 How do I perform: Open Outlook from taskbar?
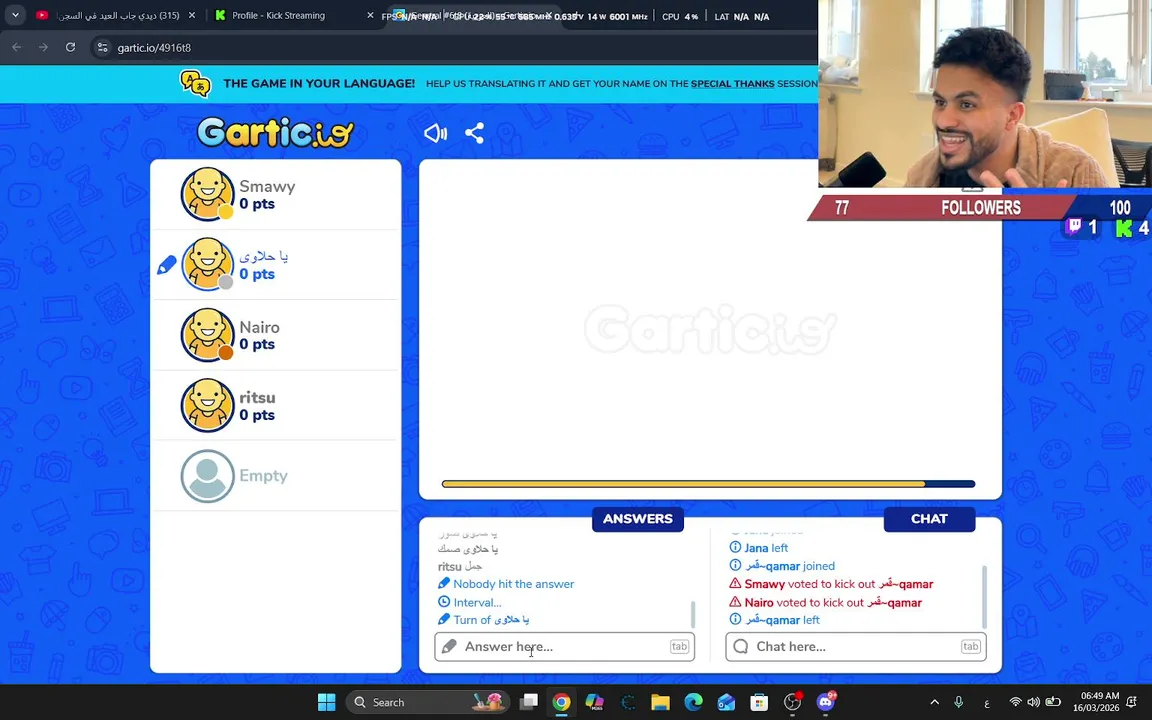[x=727, y=702]
